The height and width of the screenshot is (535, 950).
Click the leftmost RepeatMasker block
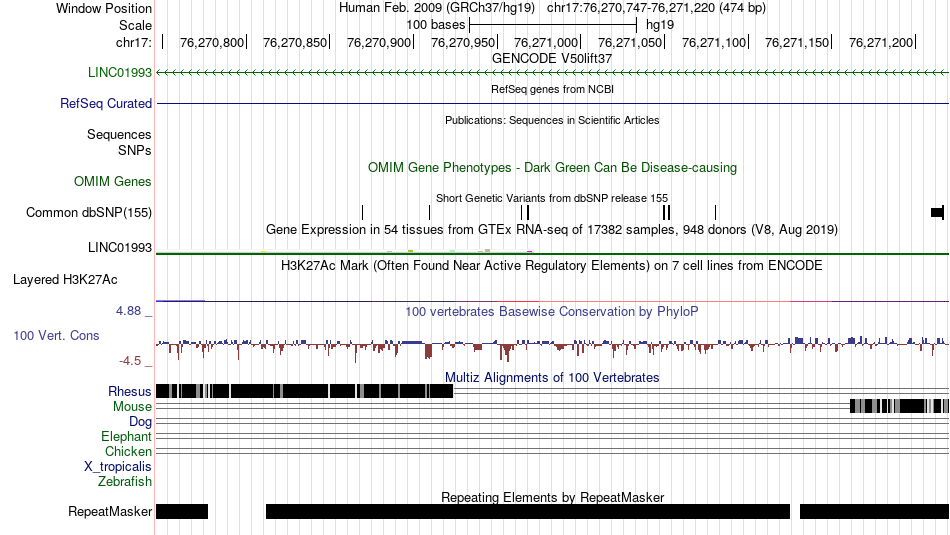[x=182, y=511]
